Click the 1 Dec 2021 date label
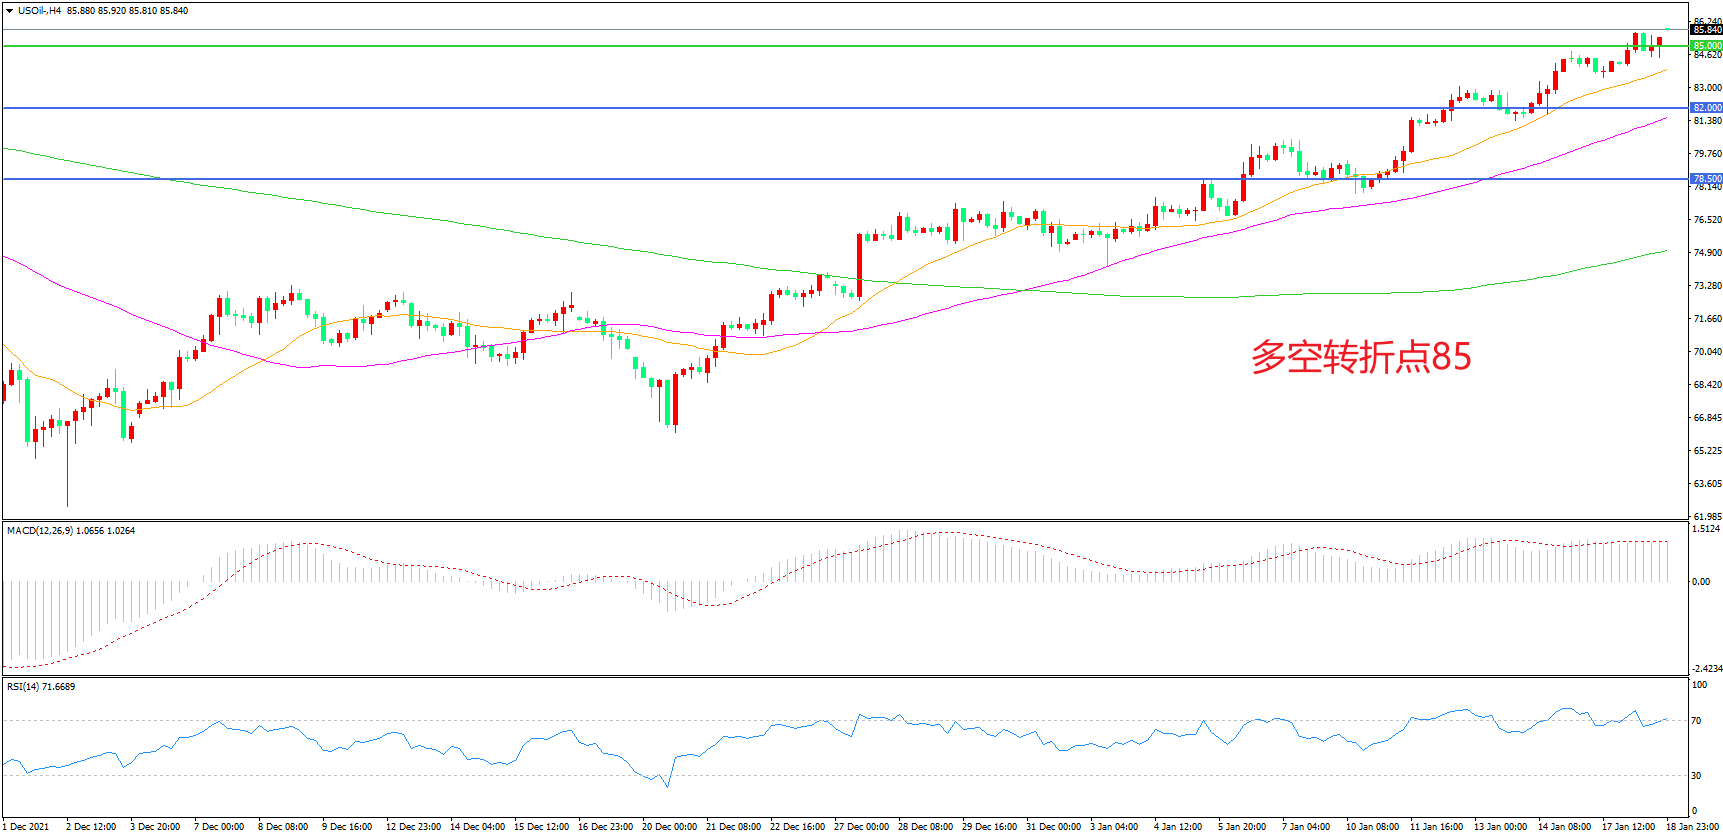 (25, 827)
